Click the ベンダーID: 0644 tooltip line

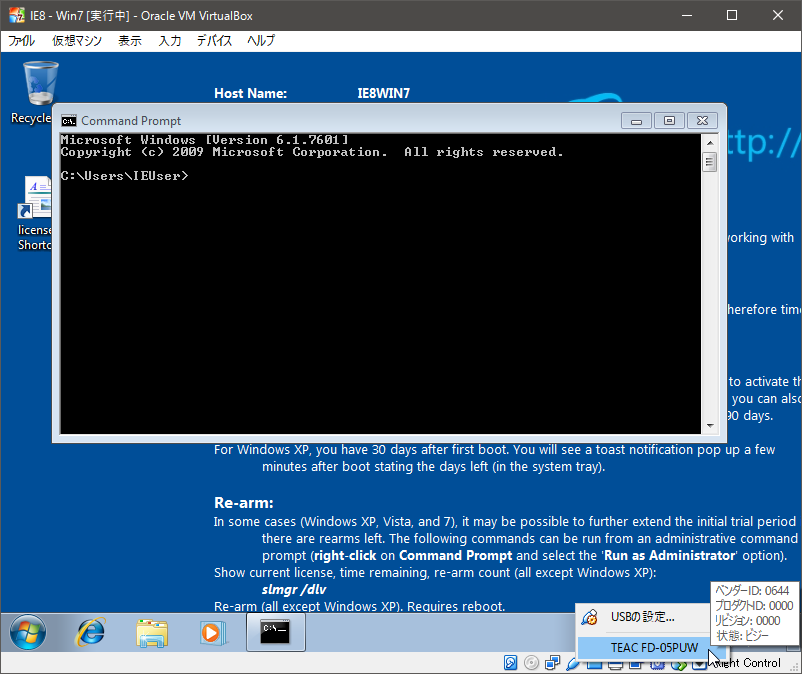coord(752,591)
